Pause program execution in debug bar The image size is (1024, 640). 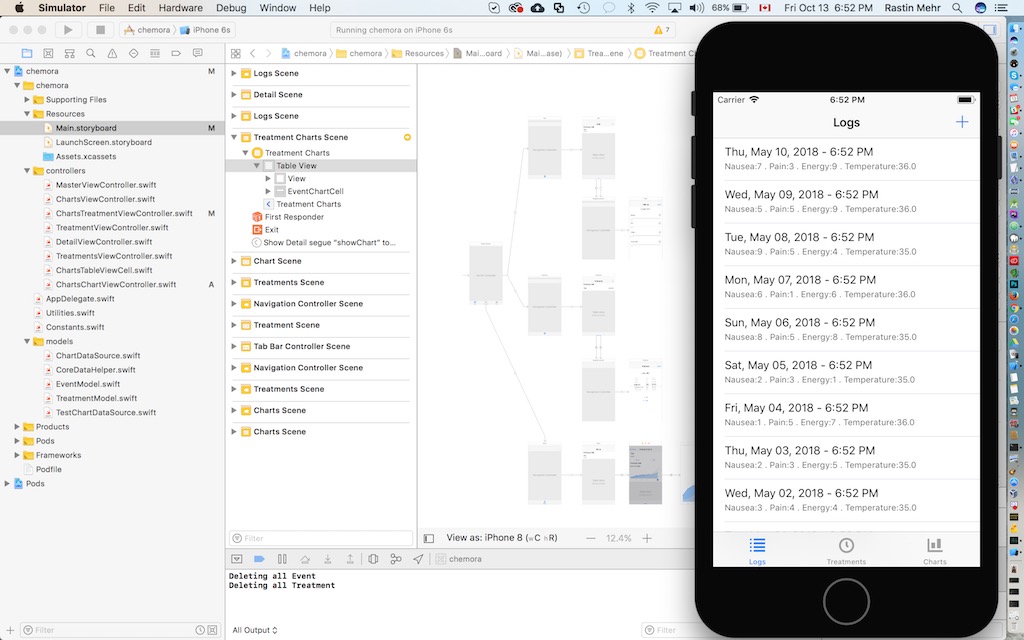point(282,559)
